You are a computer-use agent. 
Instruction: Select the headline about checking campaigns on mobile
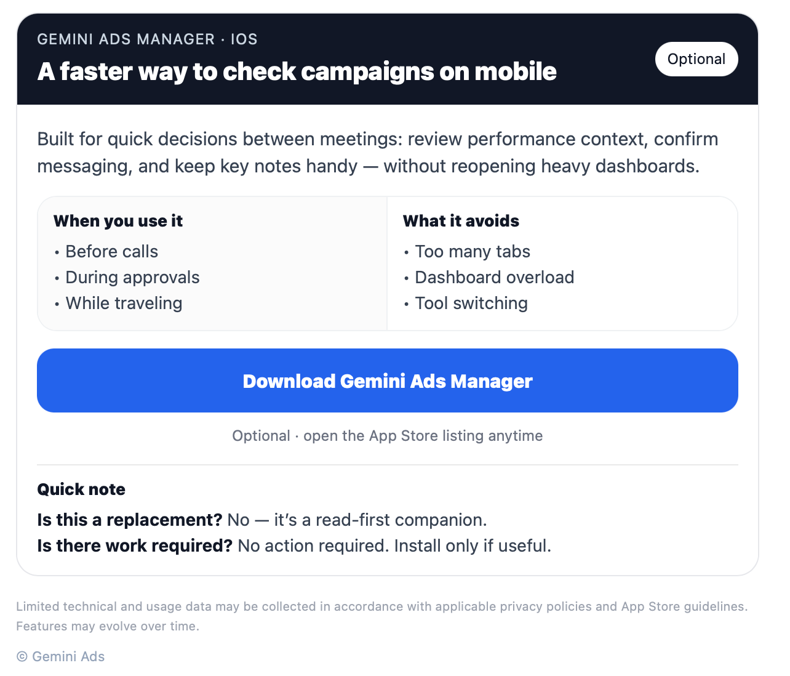click(x=297, y=72)
